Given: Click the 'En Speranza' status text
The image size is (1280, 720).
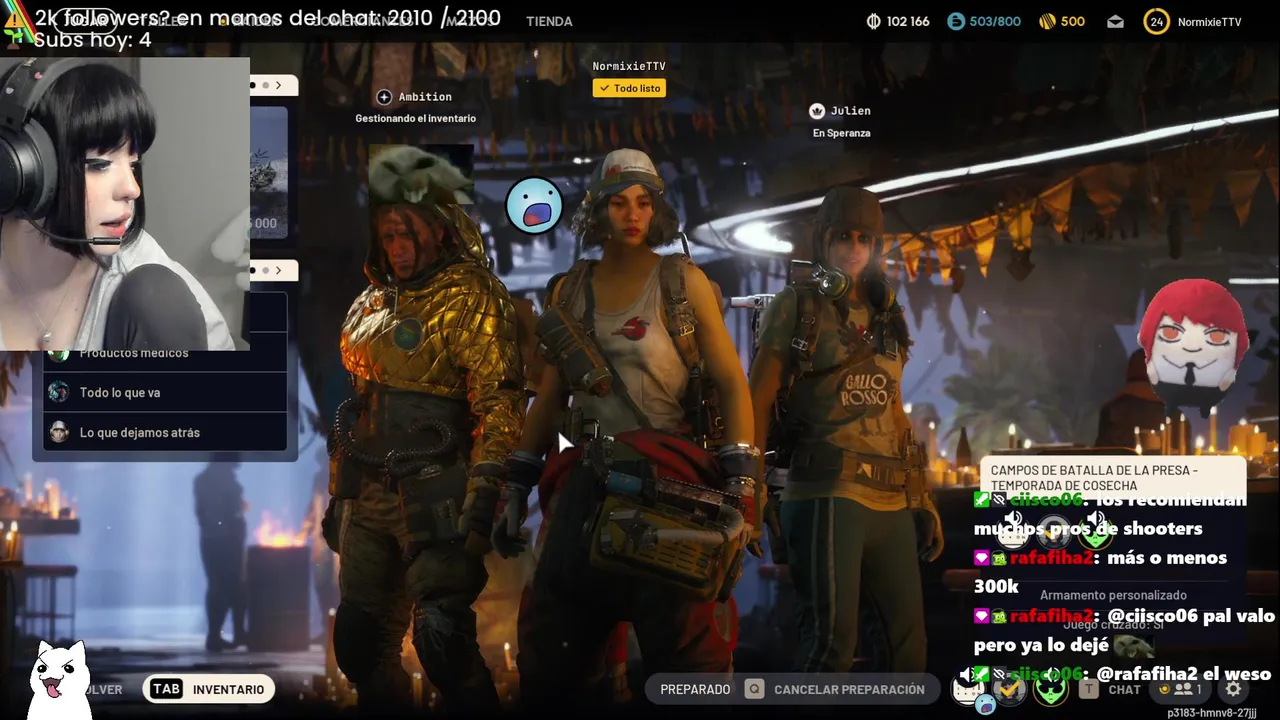Looking at the screenshot, I should (x=841, y=133).
